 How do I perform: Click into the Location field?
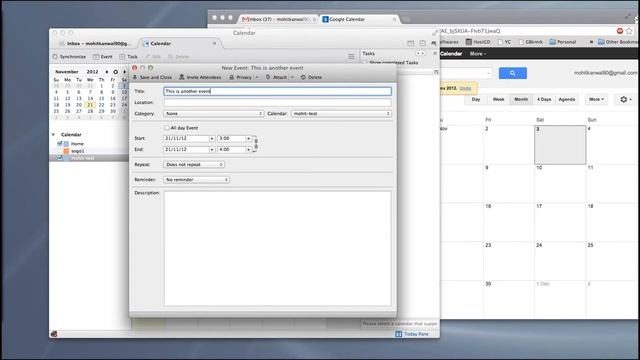278,102
